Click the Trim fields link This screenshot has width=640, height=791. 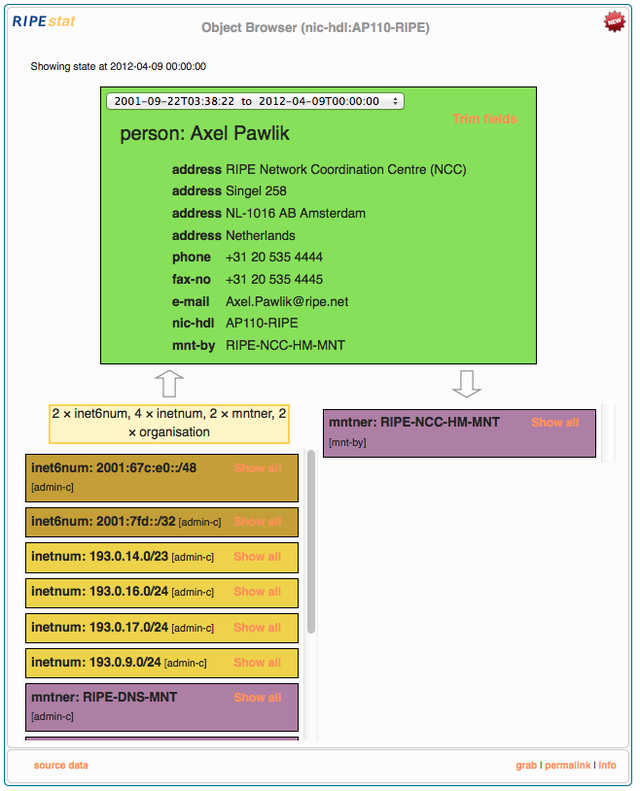[x=485, y=119]
